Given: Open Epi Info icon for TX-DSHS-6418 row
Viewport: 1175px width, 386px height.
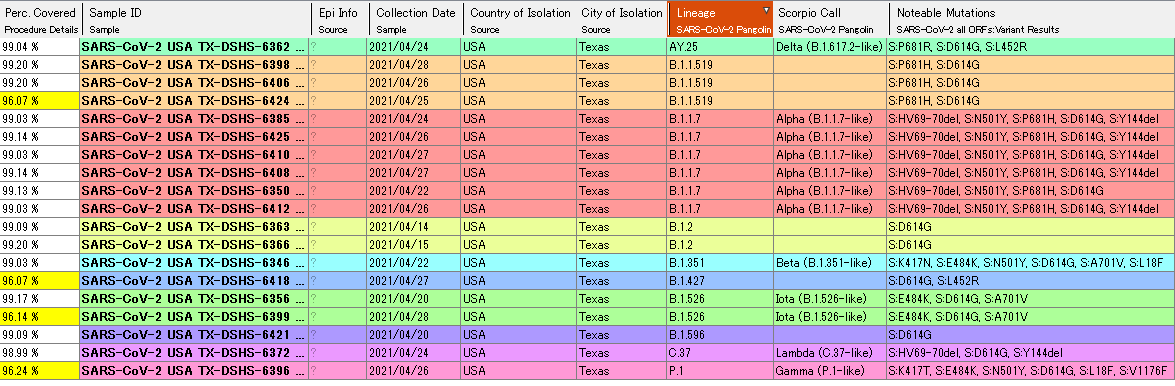Looking at the screenshot, I should 313,280.
